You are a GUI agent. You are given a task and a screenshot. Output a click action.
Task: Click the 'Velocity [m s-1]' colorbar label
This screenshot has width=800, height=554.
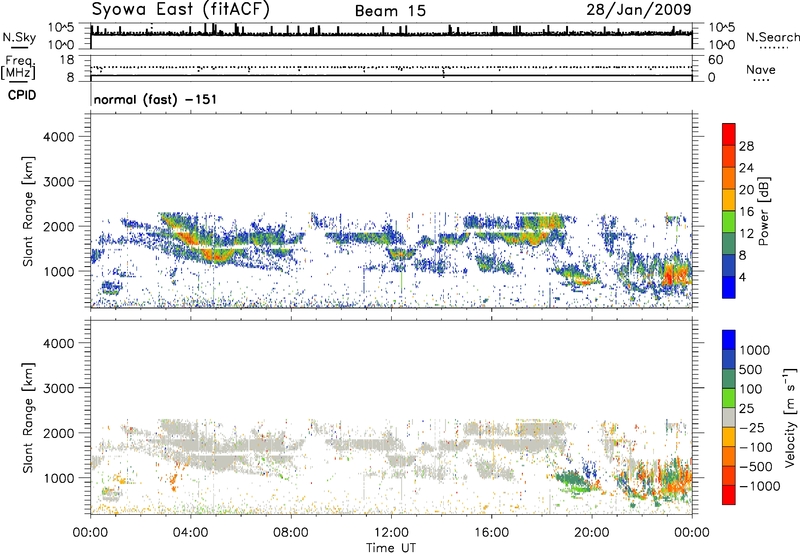(790, 417)
